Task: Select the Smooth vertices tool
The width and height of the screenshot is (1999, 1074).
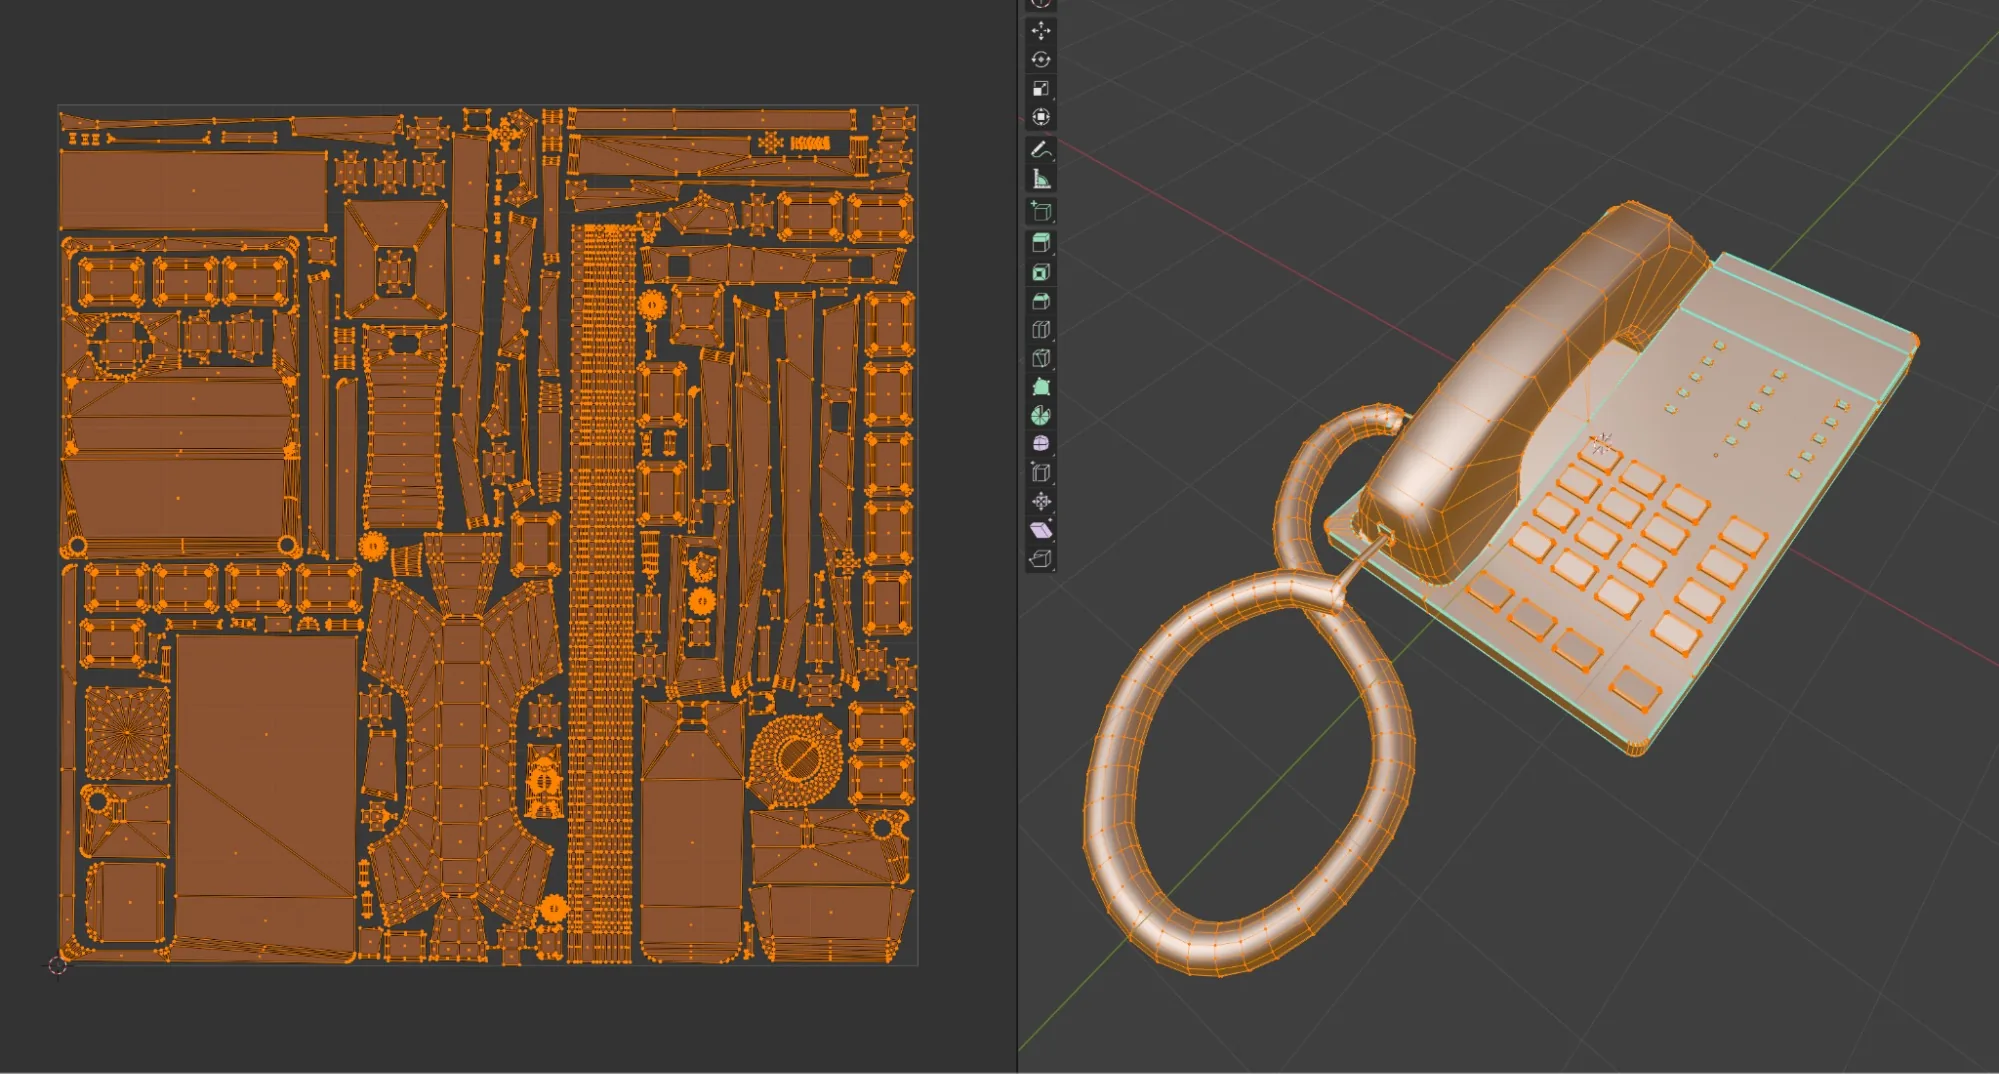Action: (x=1041, y=444)
